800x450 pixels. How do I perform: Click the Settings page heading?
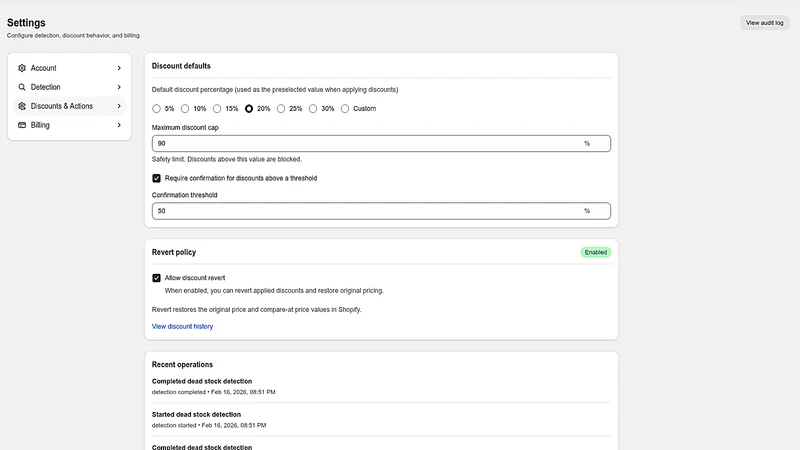(x=26, y=22)
